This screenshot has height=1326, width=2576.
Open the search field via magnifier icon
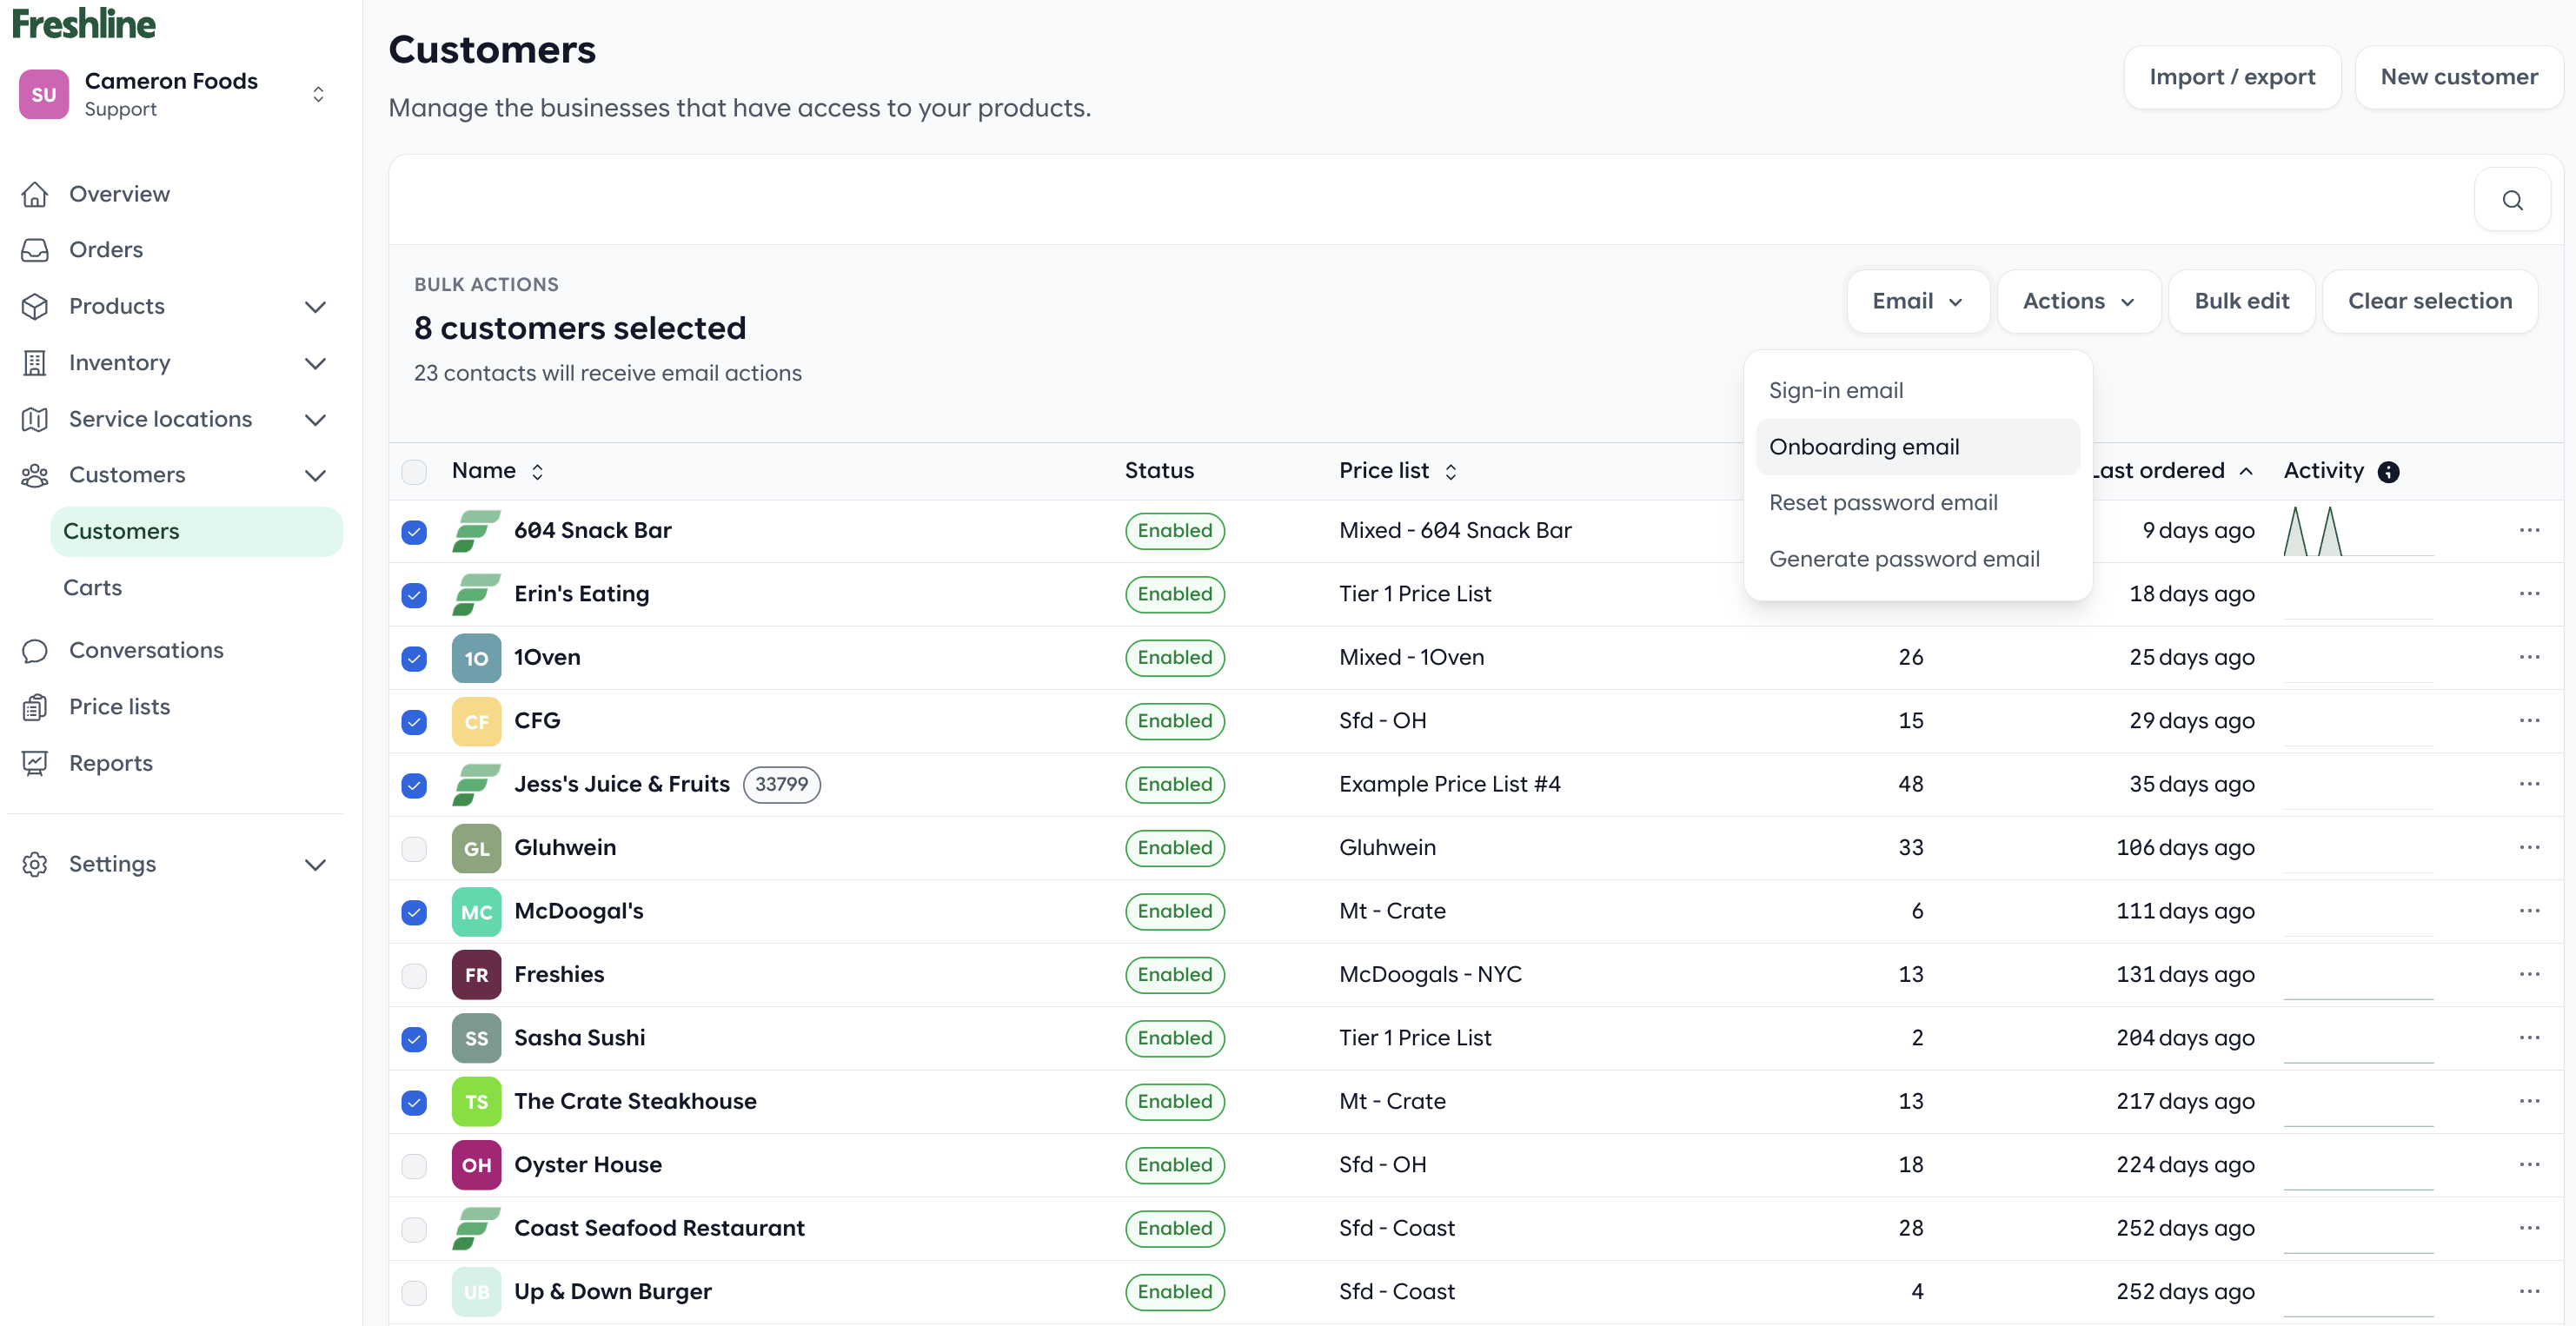coord(2513,199)
